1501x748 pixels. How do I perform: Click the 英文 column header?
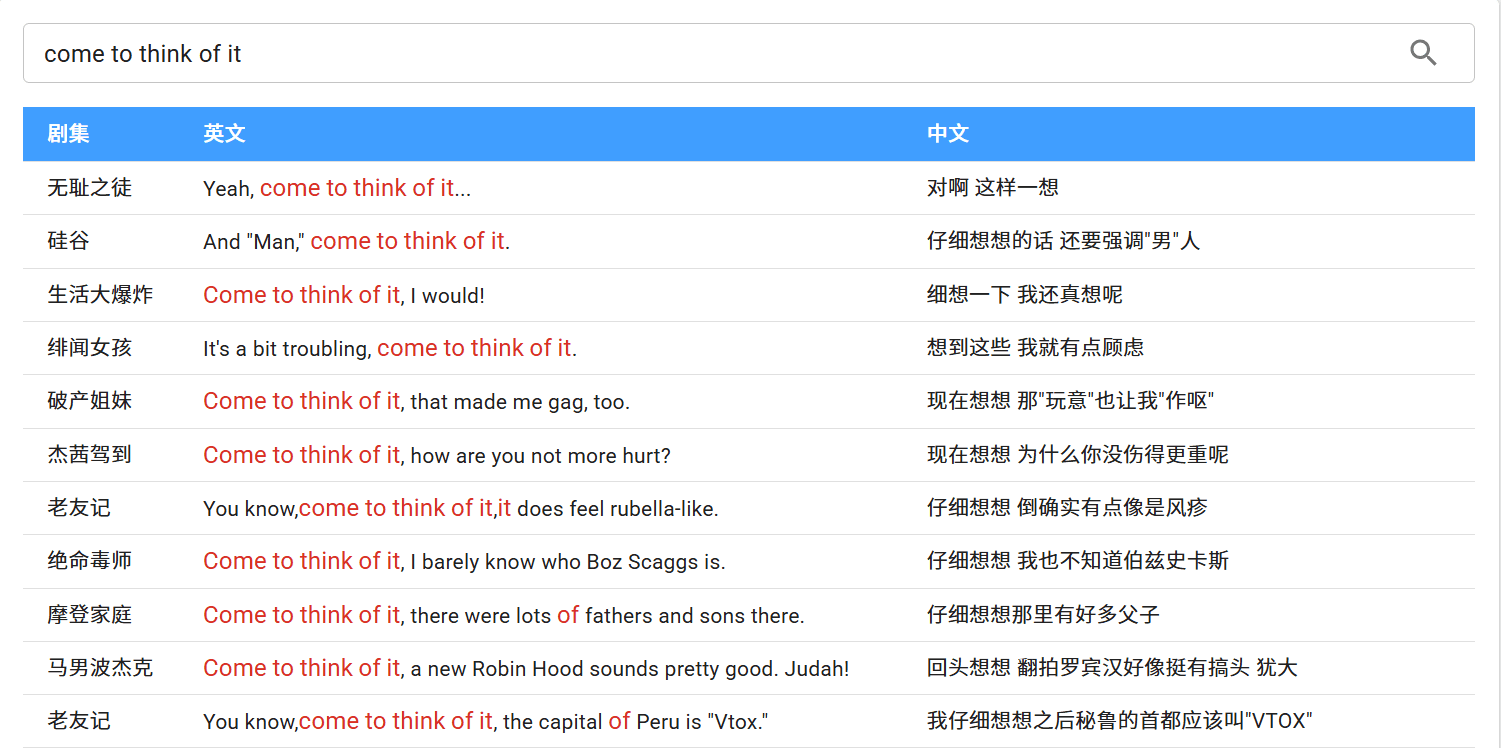pos(224,134)
